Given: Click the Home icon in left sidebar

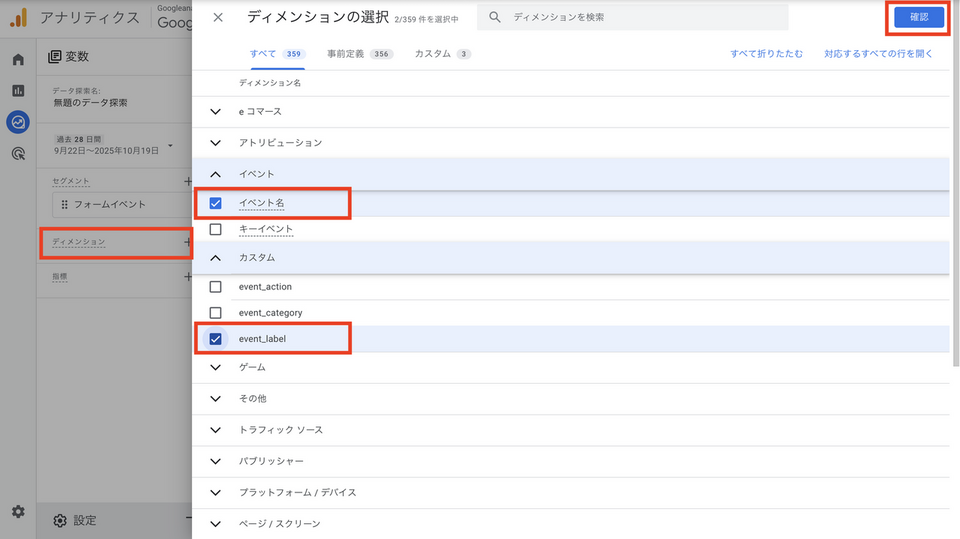Looking at the screenshot, I should [18, 60].
